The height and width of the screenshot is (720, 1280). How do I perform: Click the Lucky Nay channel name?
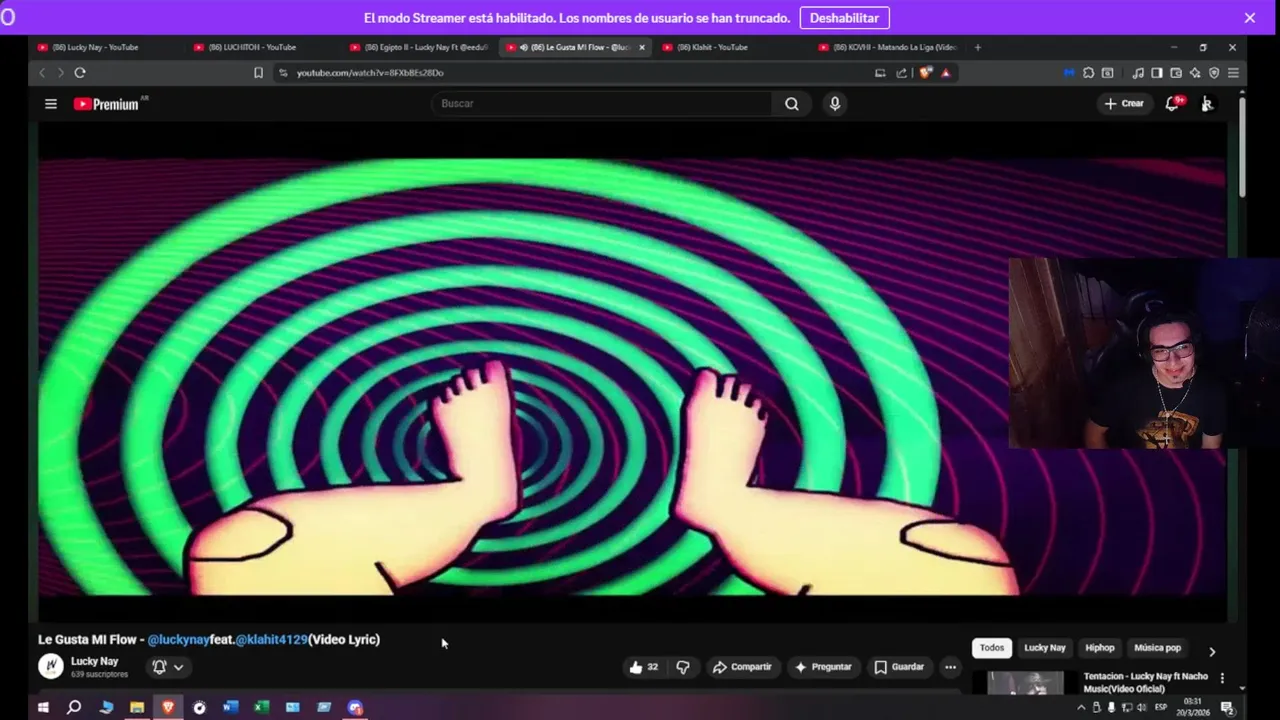click(x=94, y=661)
